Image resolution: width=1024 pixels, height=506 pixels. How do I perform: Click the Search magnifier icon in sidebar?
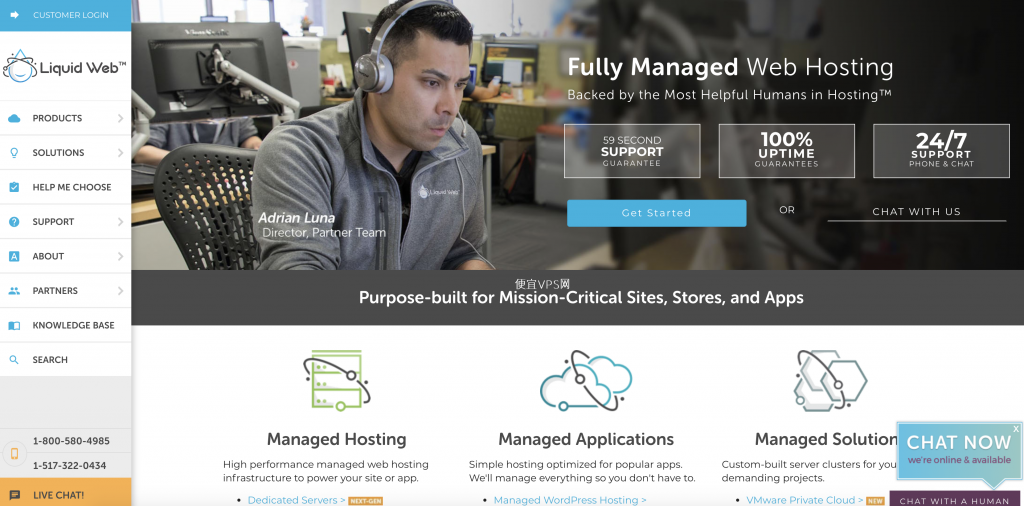[14, 360]
